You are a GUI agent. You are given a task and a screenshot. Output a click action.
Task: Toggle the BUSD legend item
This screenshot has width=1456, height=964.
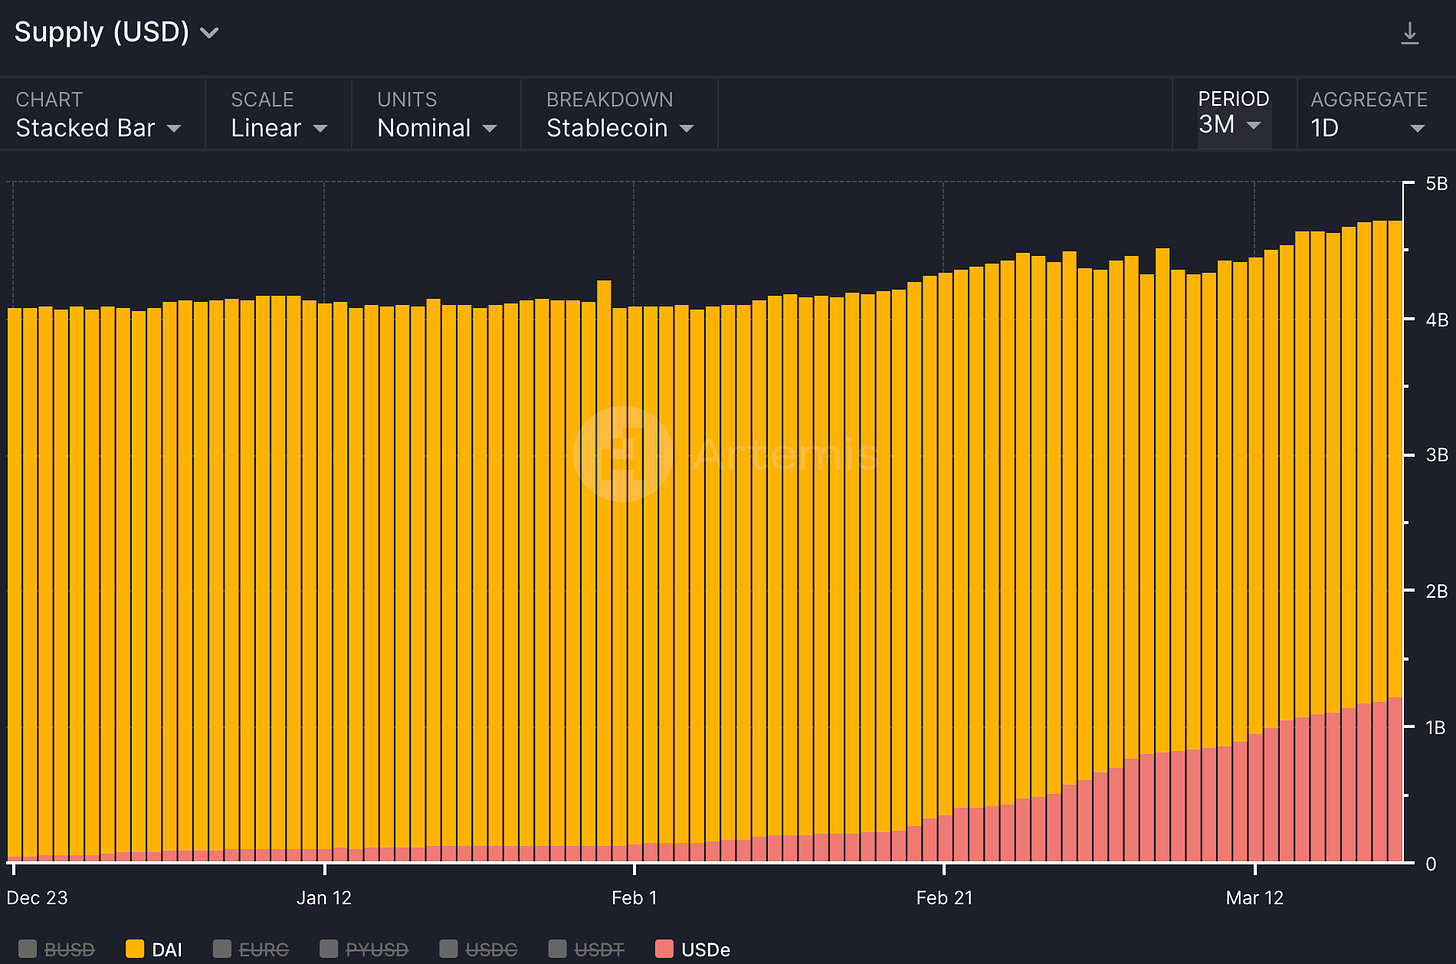coord(57,949)
